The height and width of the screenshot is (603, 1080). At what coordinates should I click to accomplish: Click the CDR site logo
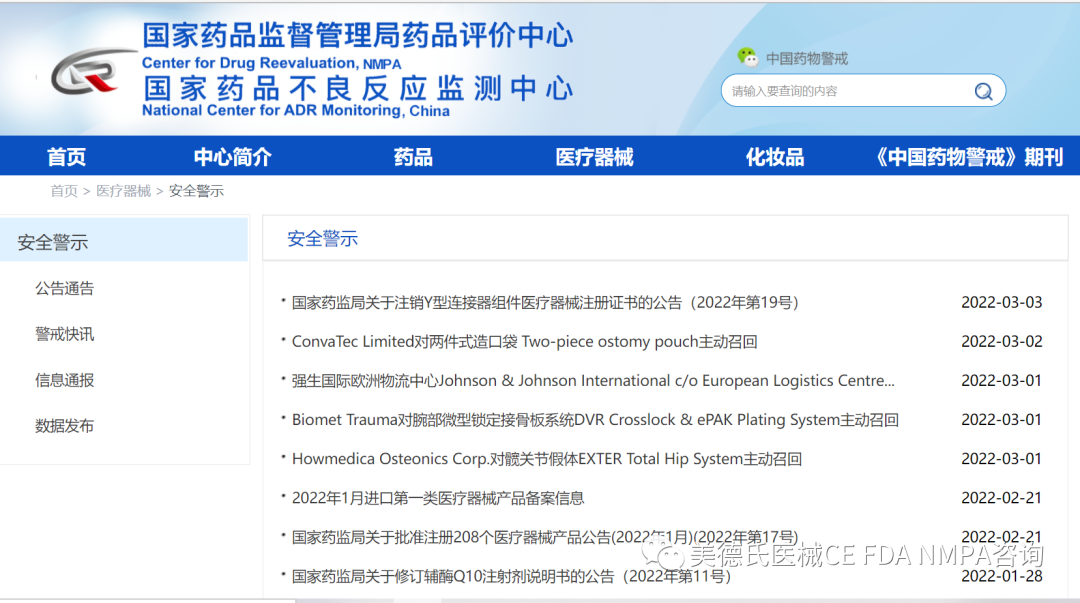coord(90,75)
